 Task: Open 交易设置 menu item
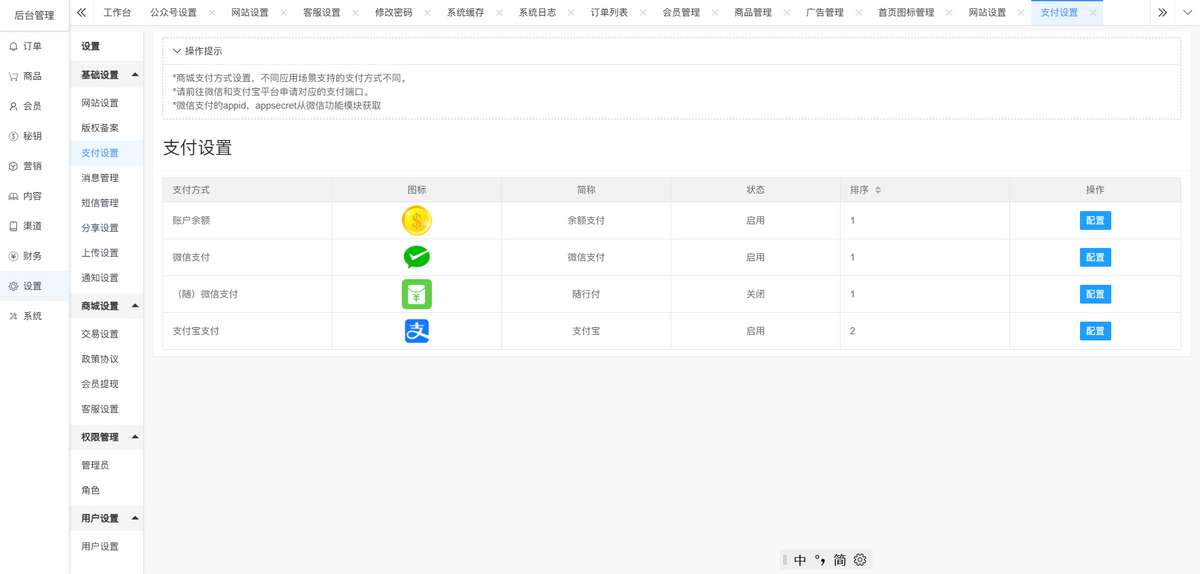point(100,334)
